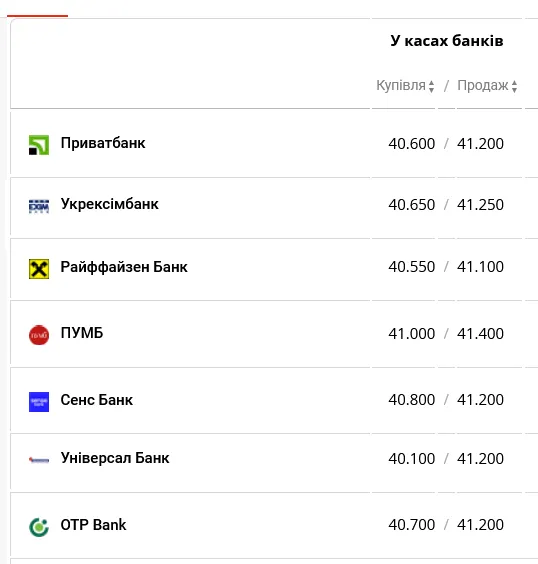Viewport: 538px width, 564px height.
Task: Click the У касах банків heading
Action: pyautogui.click(x=447, y=41)
